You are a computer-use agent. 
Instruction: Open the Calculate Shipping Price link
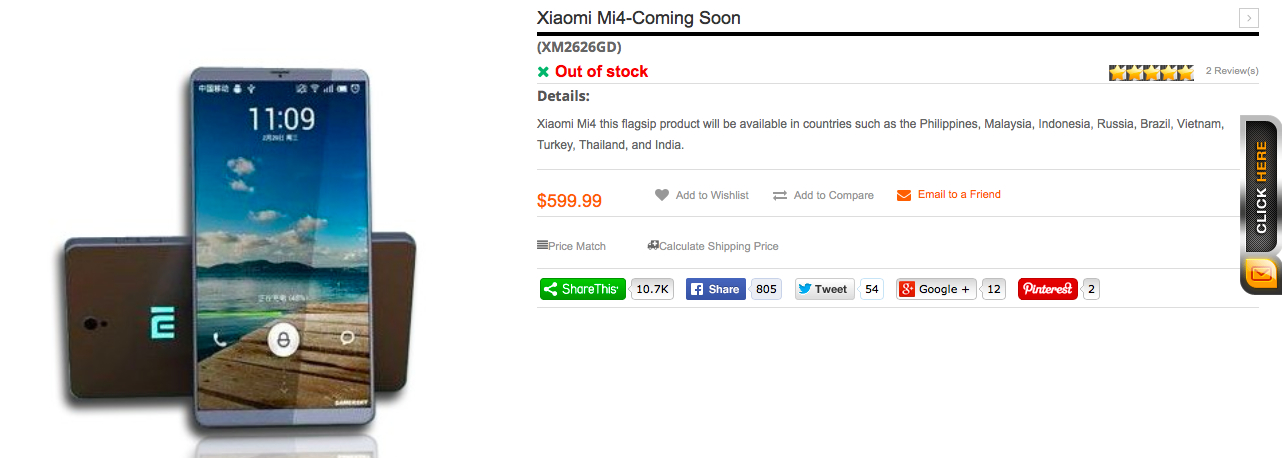pyautogui.click(x=718, y=246)
